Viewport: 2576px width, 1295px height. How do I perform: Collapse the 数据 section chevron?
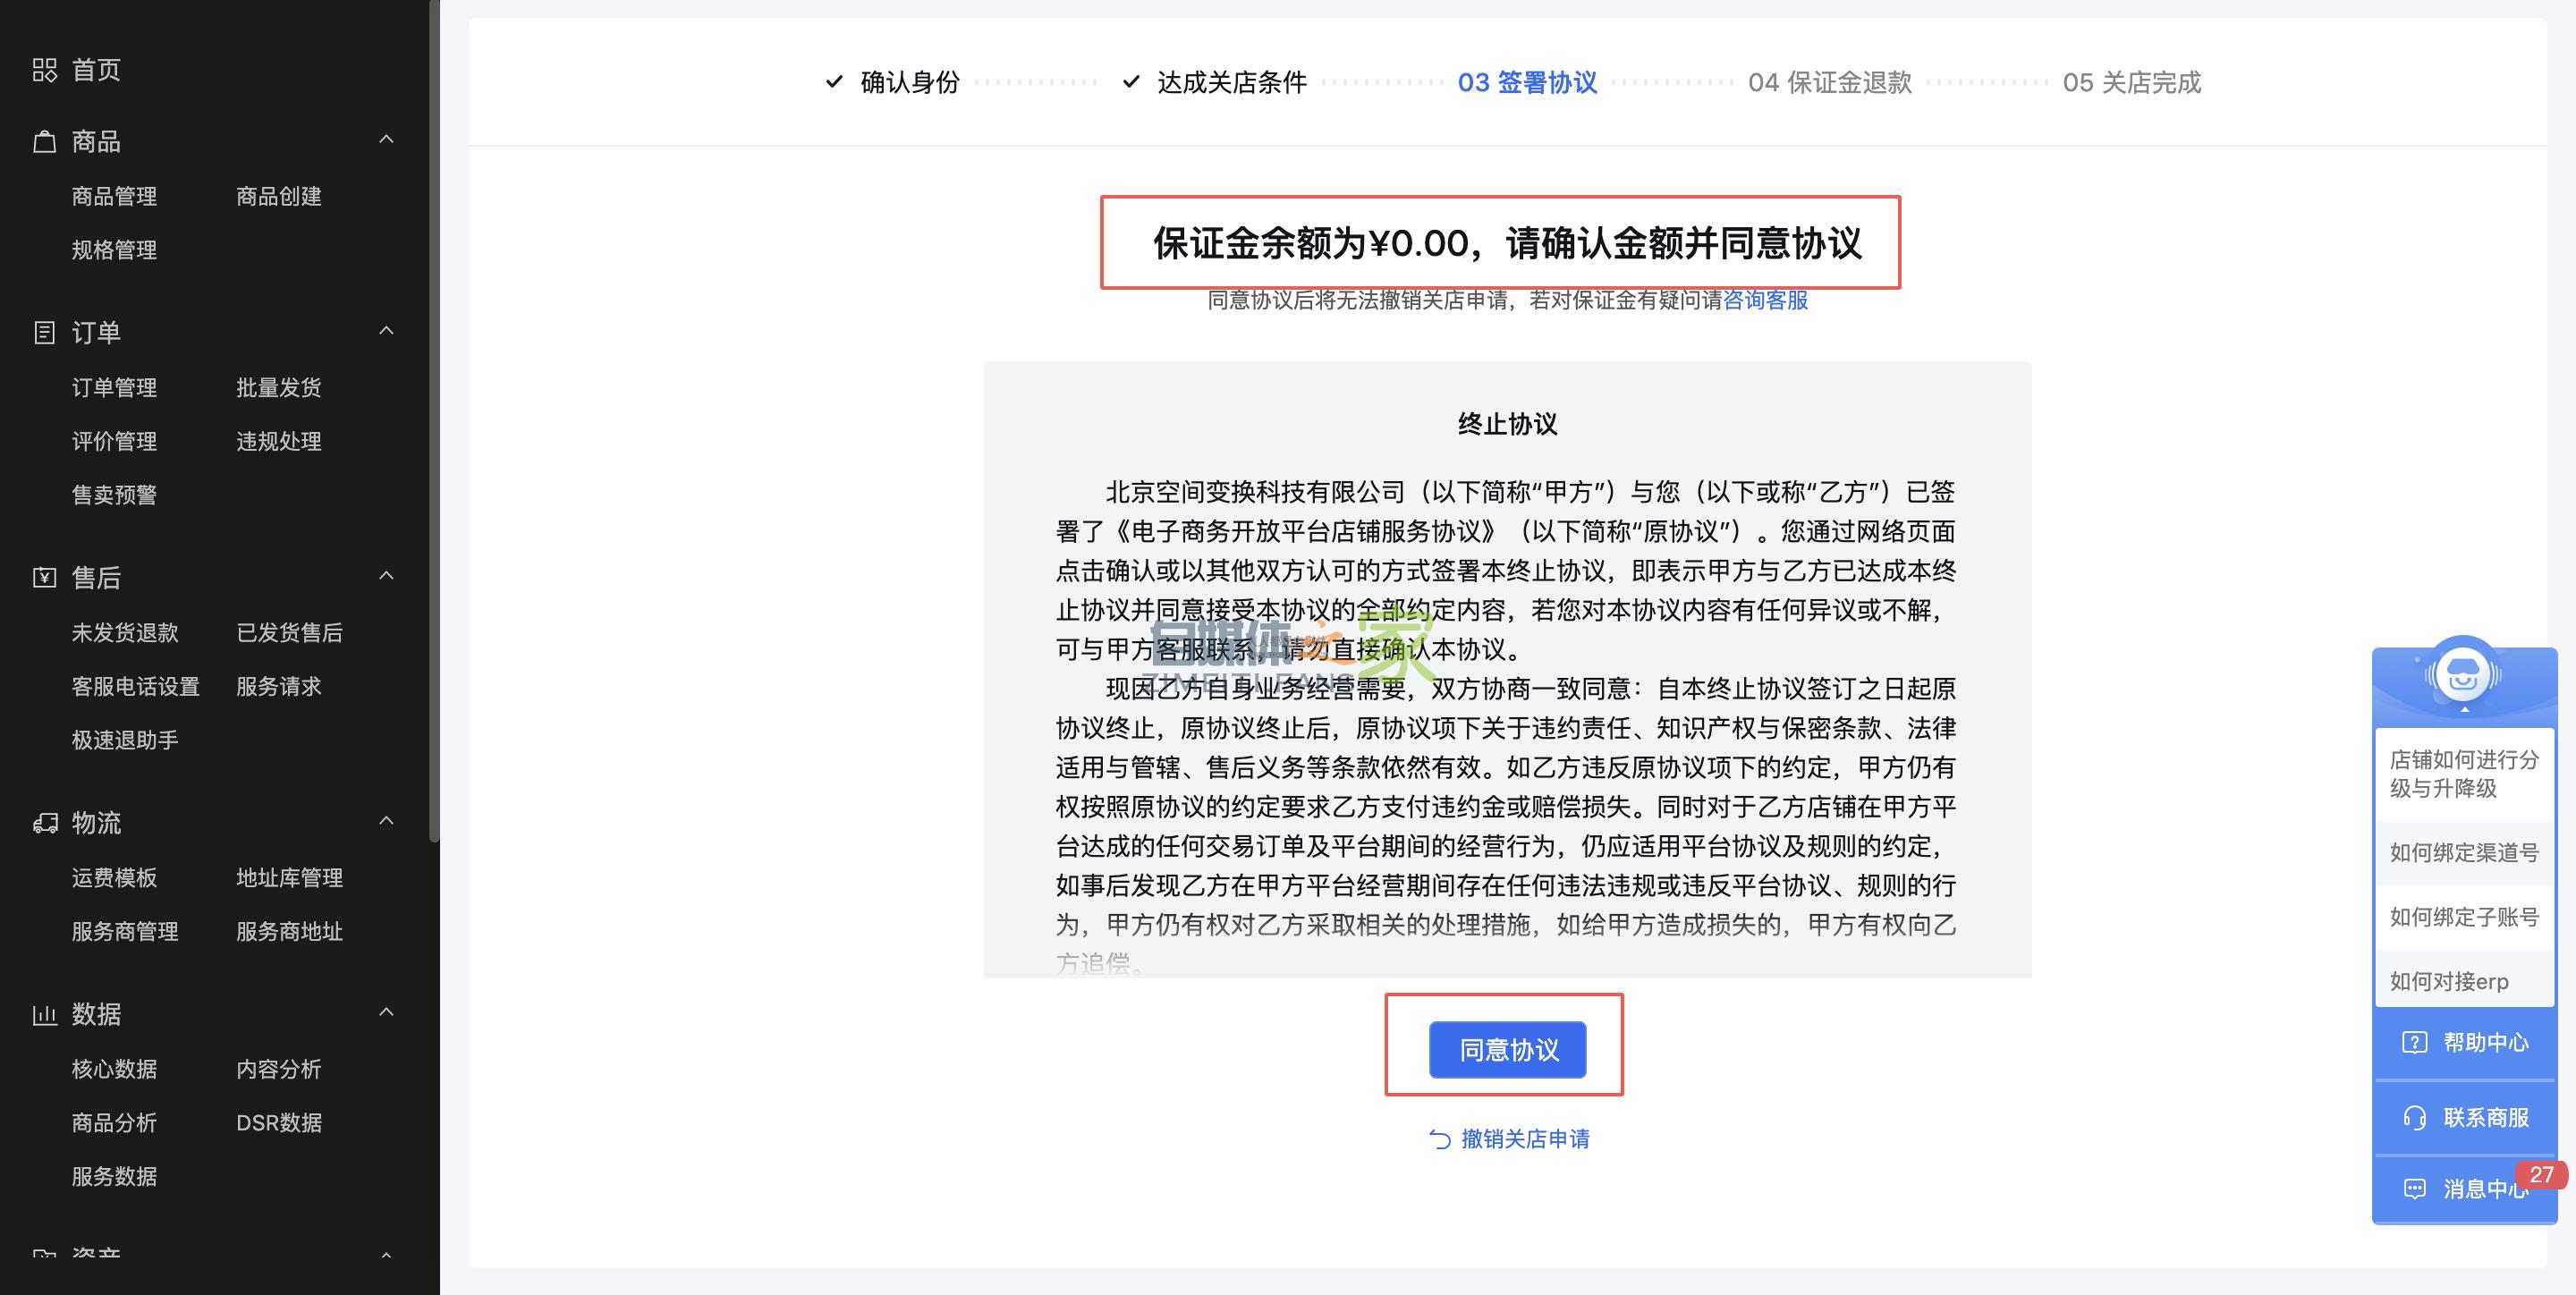tap(387, 1013)
